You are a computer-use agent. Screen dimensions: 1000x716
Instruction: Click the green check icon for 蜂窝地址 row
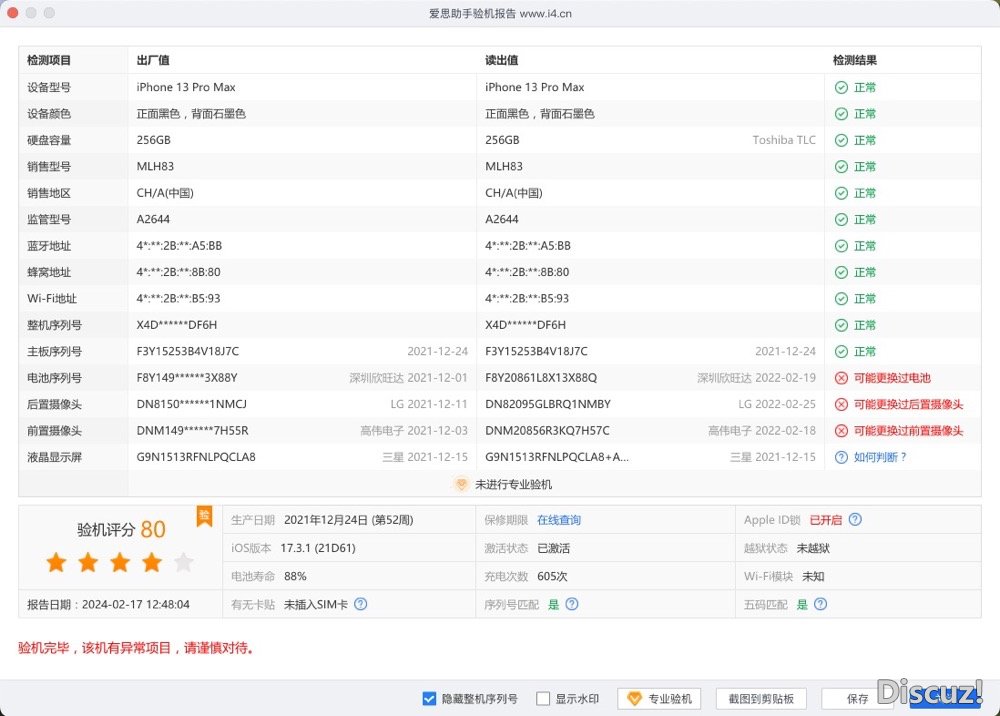[x=841, y=272]
